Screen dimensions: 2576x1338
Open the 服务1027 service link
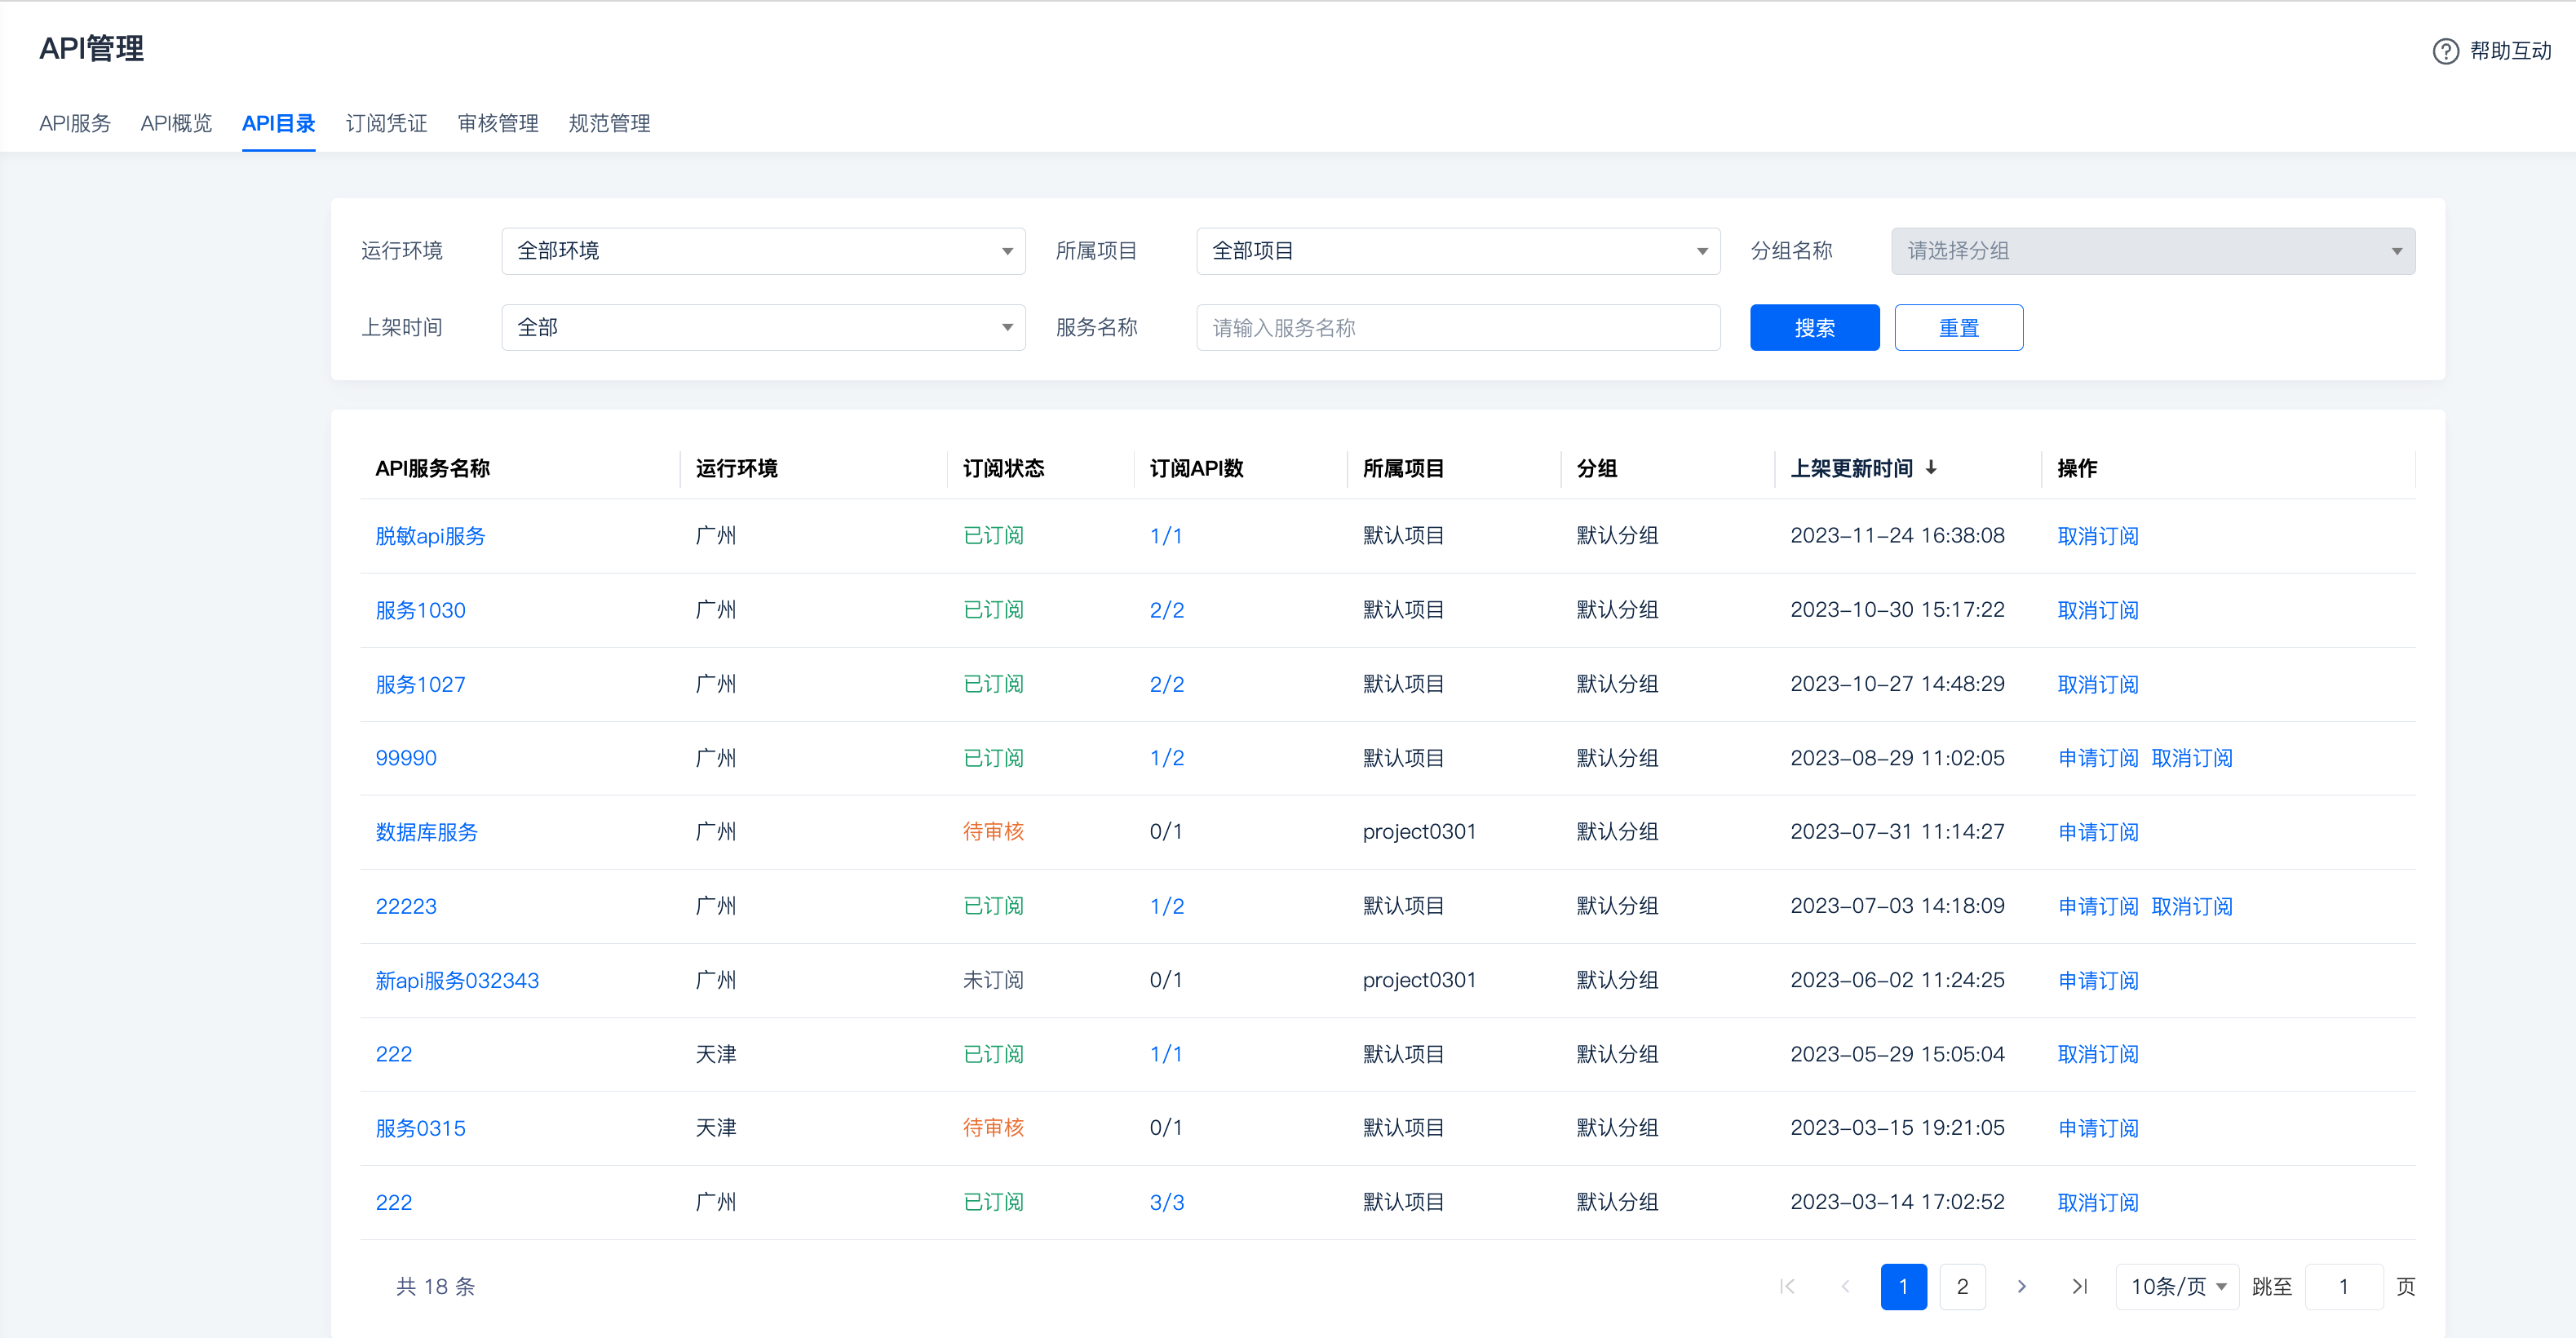[420, 684]
